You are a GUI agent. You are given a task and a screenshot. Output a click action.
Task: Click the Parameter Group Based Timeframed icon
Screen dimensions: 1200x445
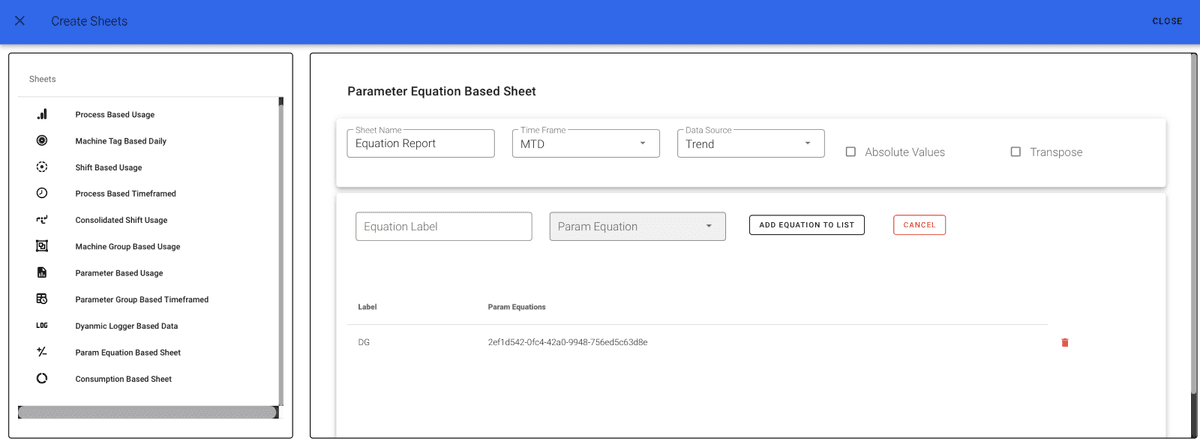click(x=42, y=299)
